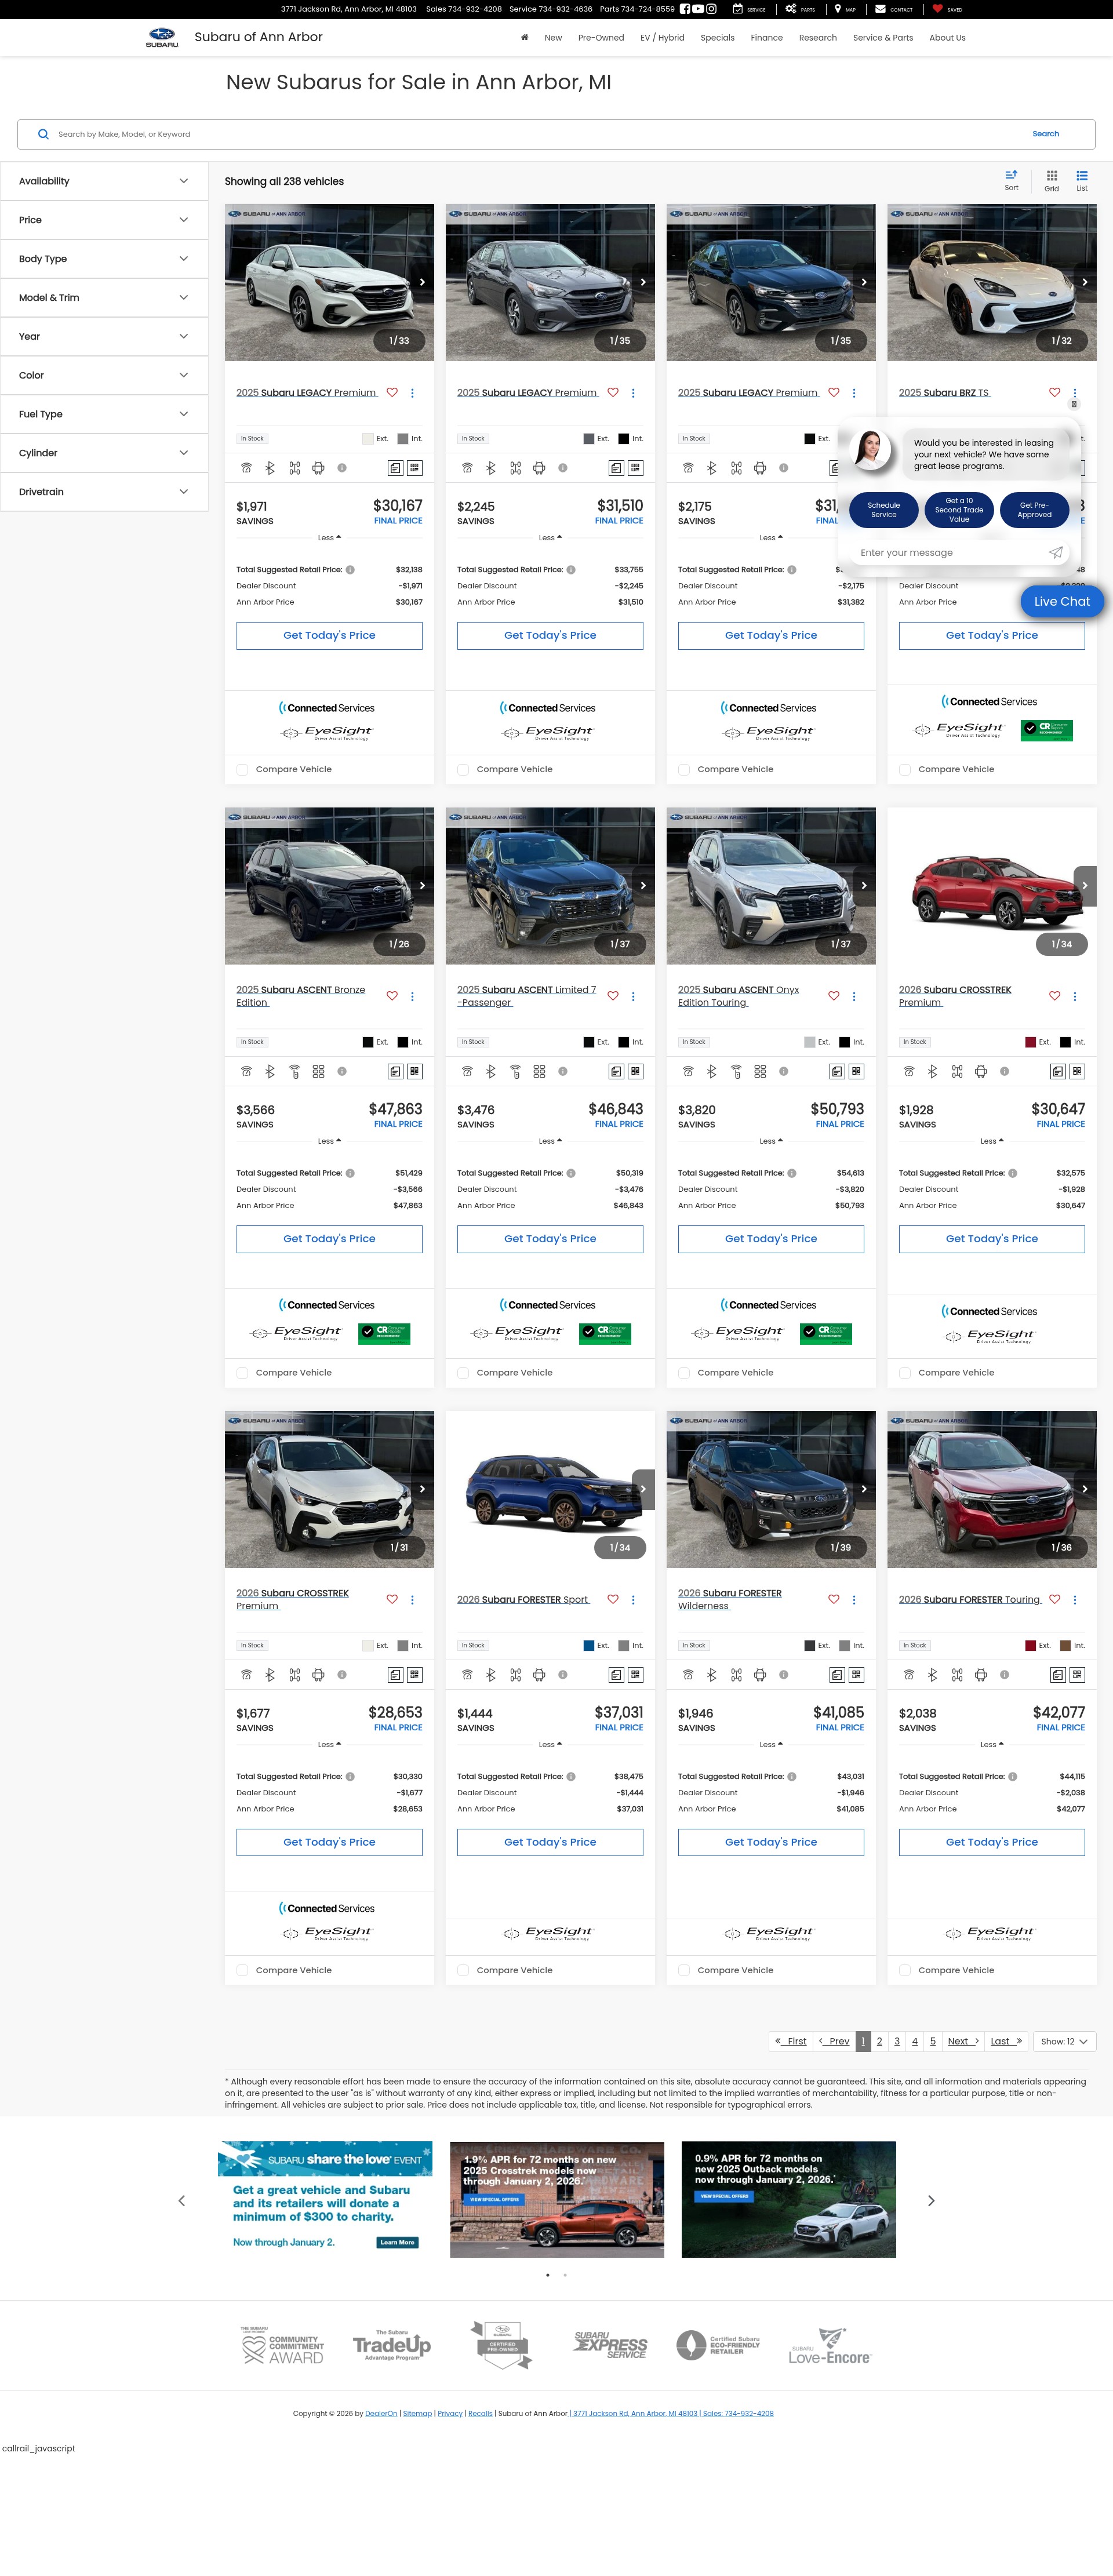The width and height of the screenshot is (1113, 2576).
Task: Check Compare Vehicle on $28,653 Crosstrek
Action: [x=242, y=1969]
